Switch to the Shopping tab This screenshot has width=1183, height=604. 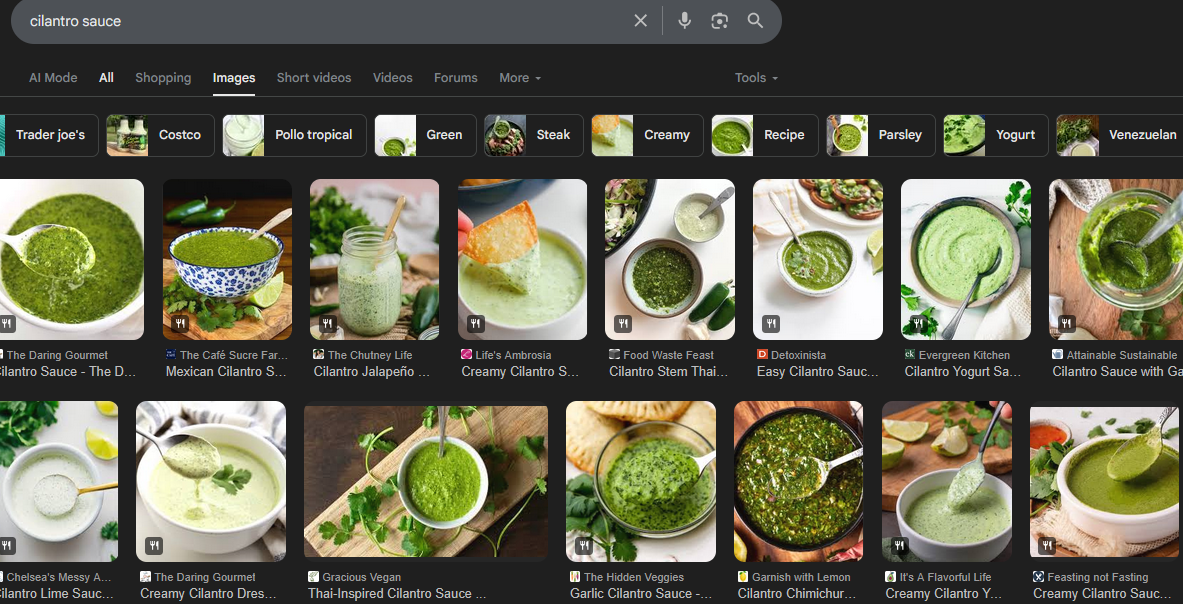pos(163,78)
